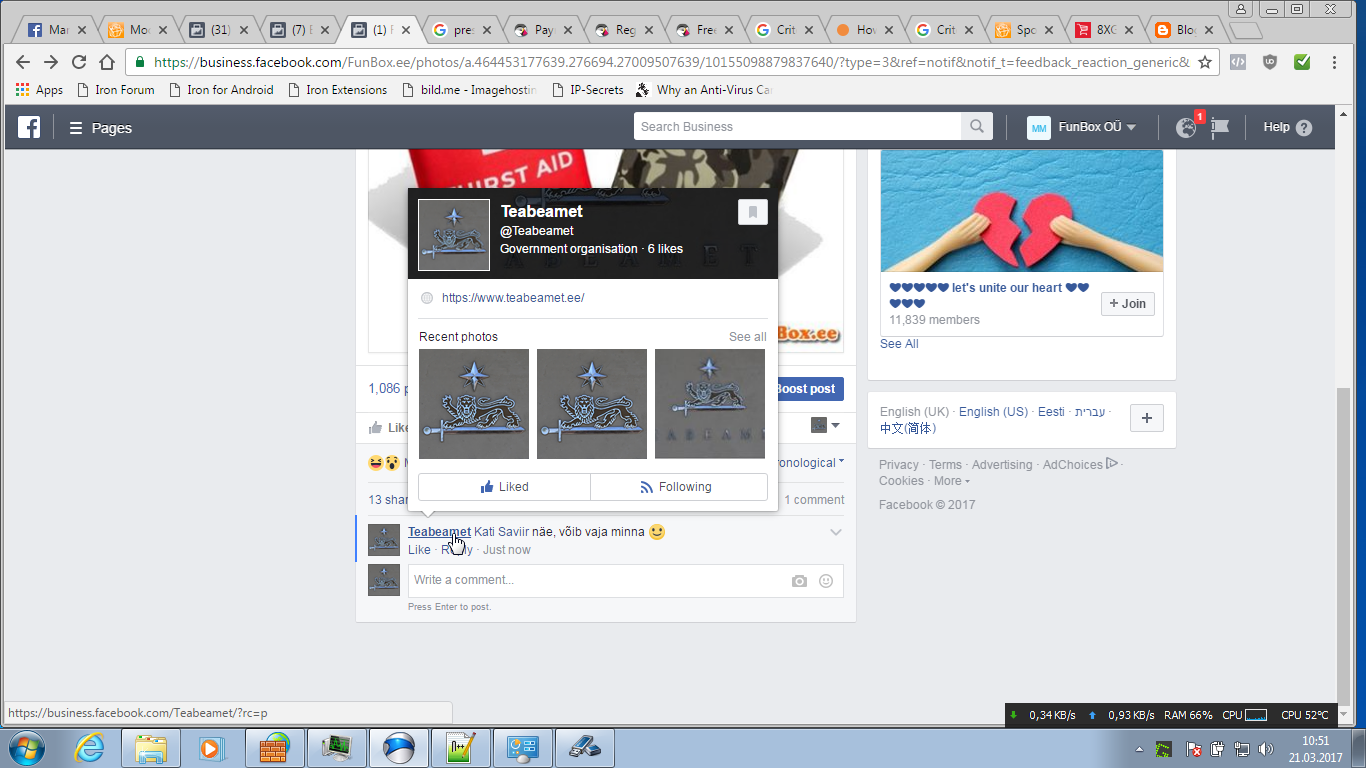Click the Teabeamet profile picture in the hovercard
Screen dimensions: 1366x768
454,235
